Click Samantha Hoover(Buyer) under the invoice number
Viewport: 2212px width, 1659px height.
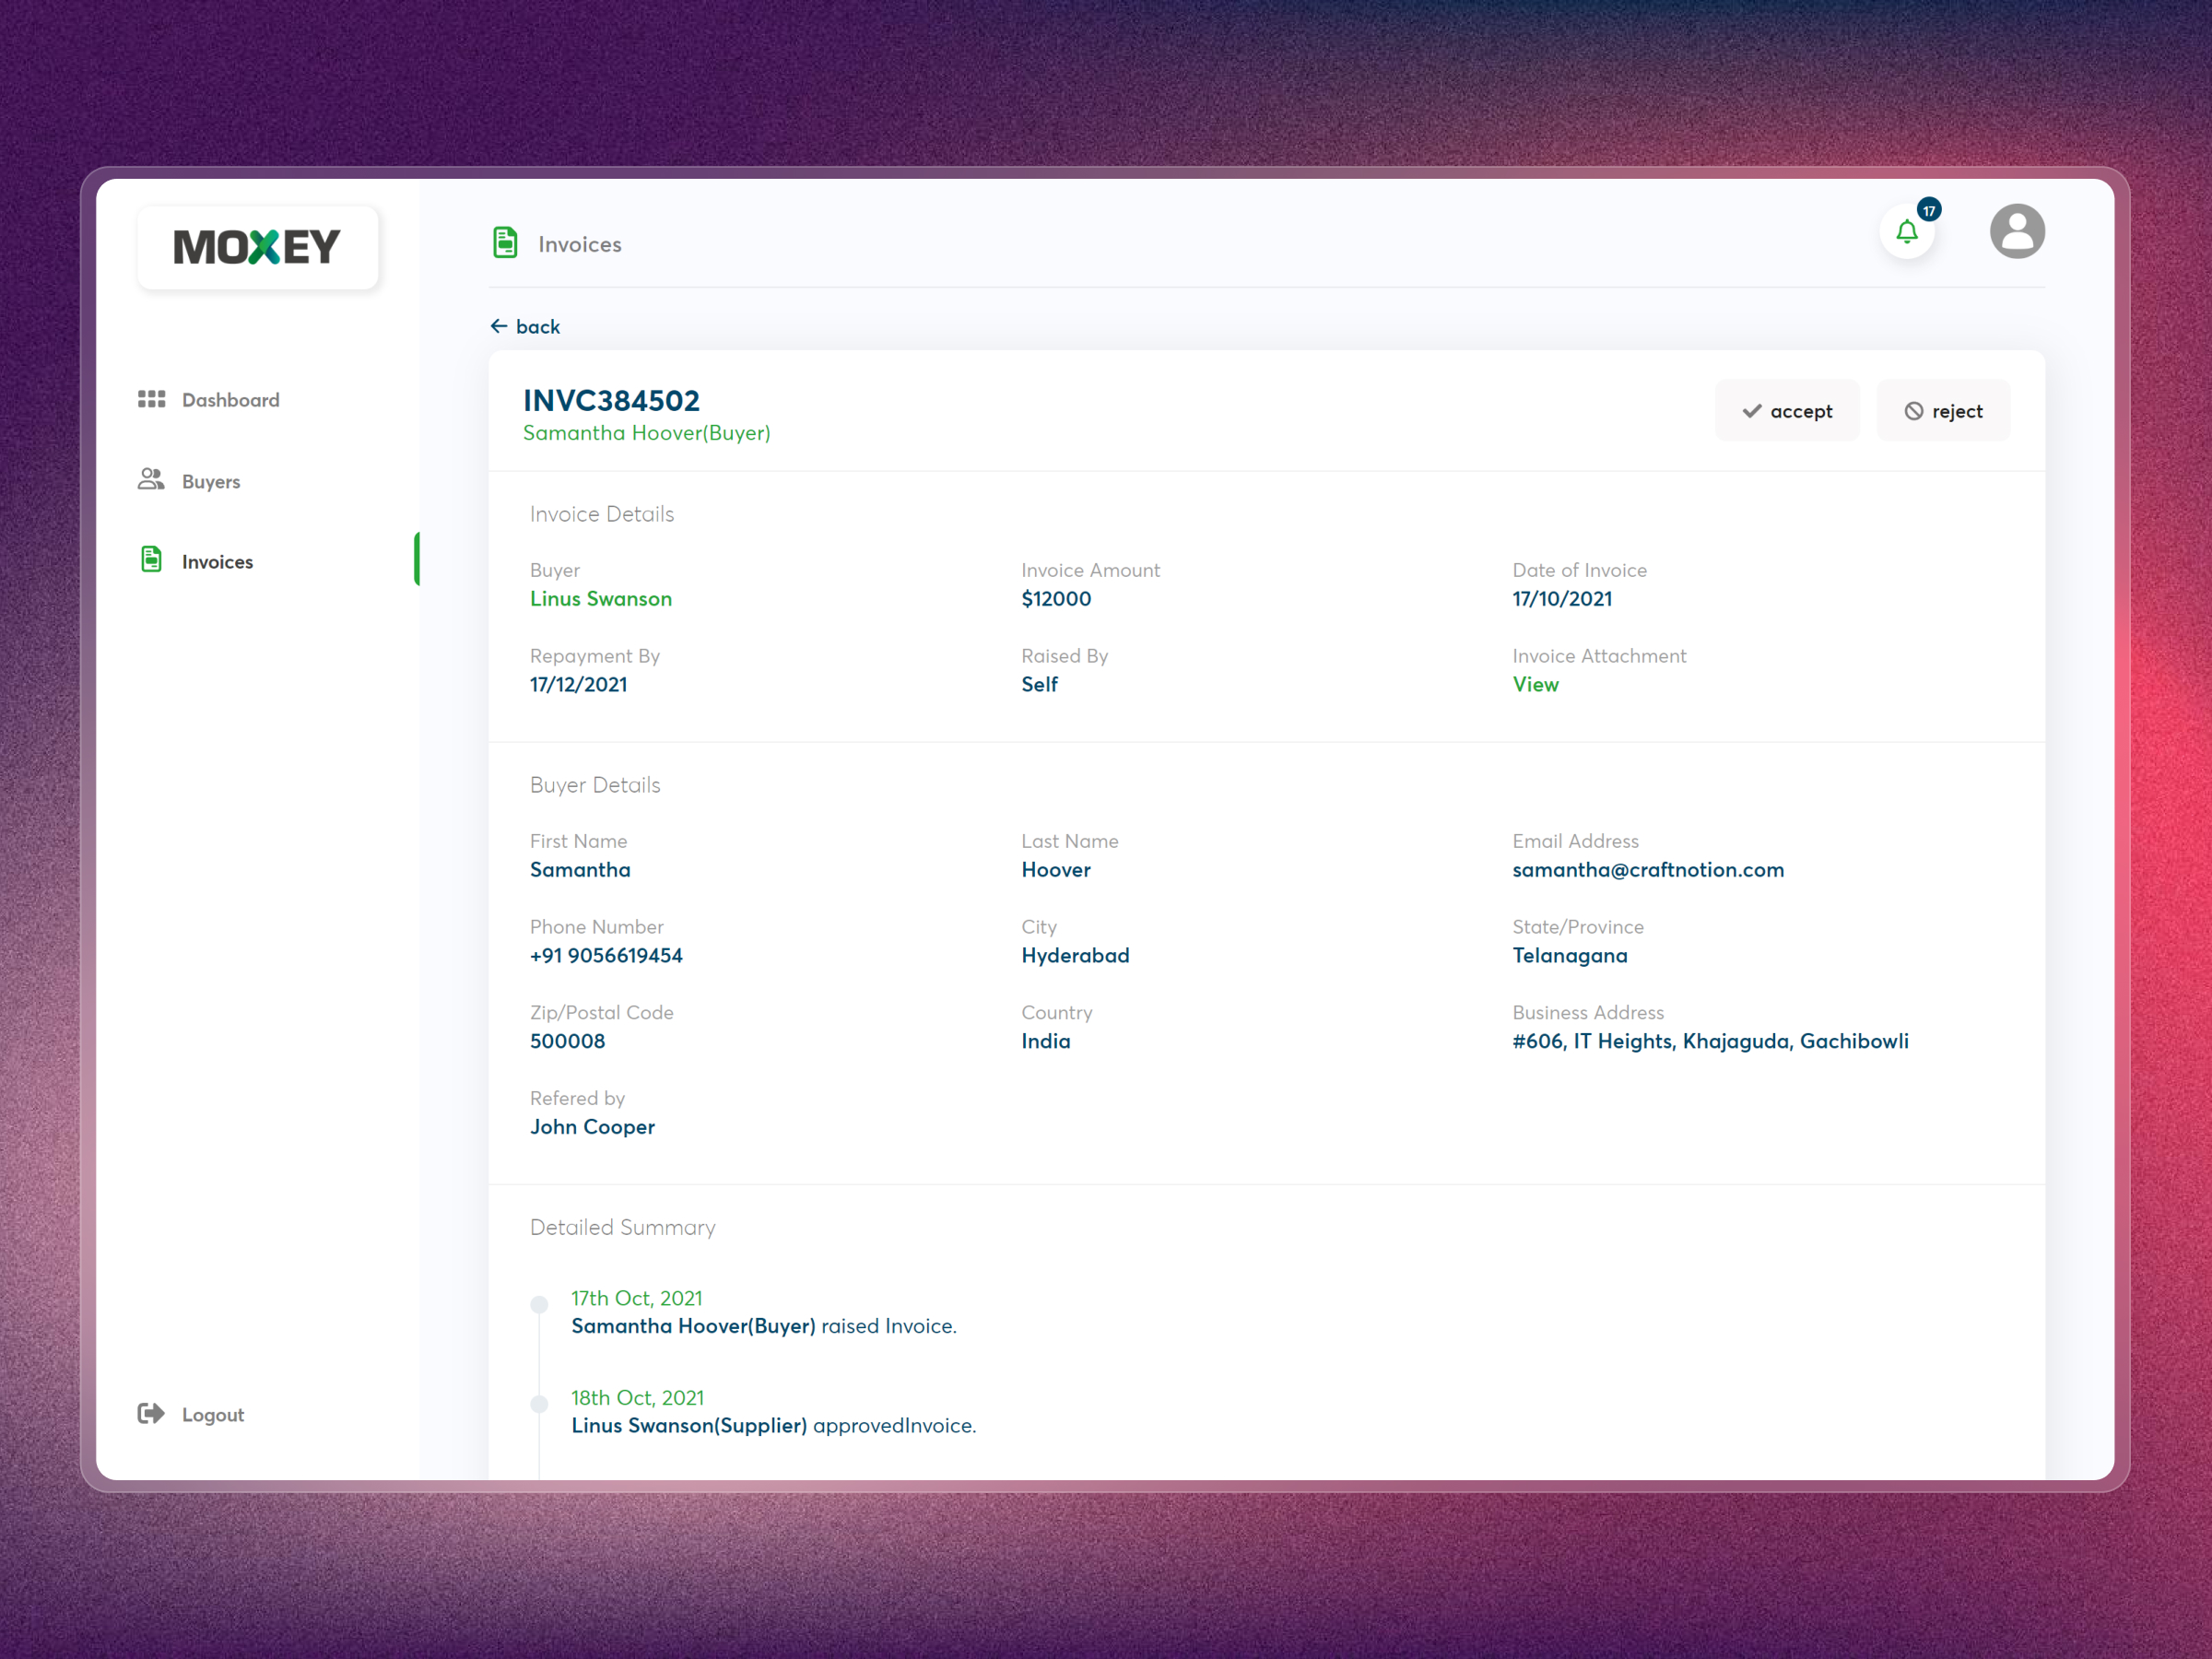646,432
